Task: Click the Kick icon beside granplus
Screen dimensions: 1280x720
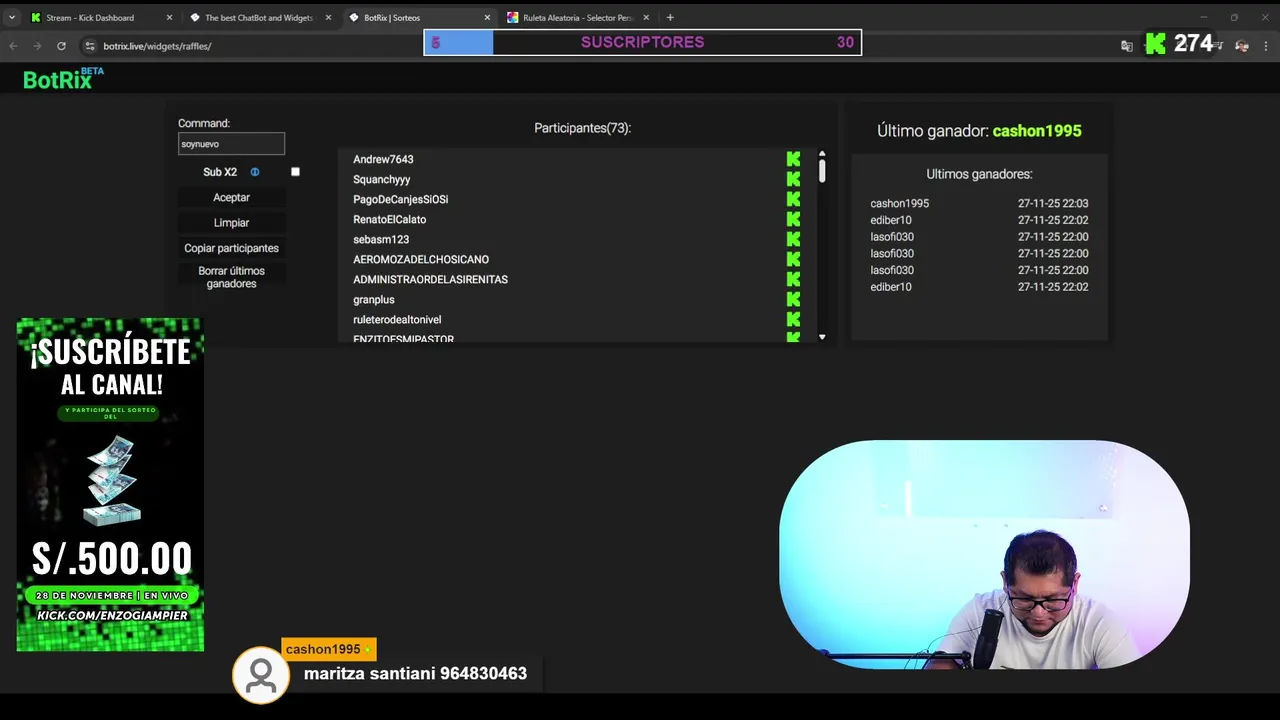Action: [x=793, y=299]
